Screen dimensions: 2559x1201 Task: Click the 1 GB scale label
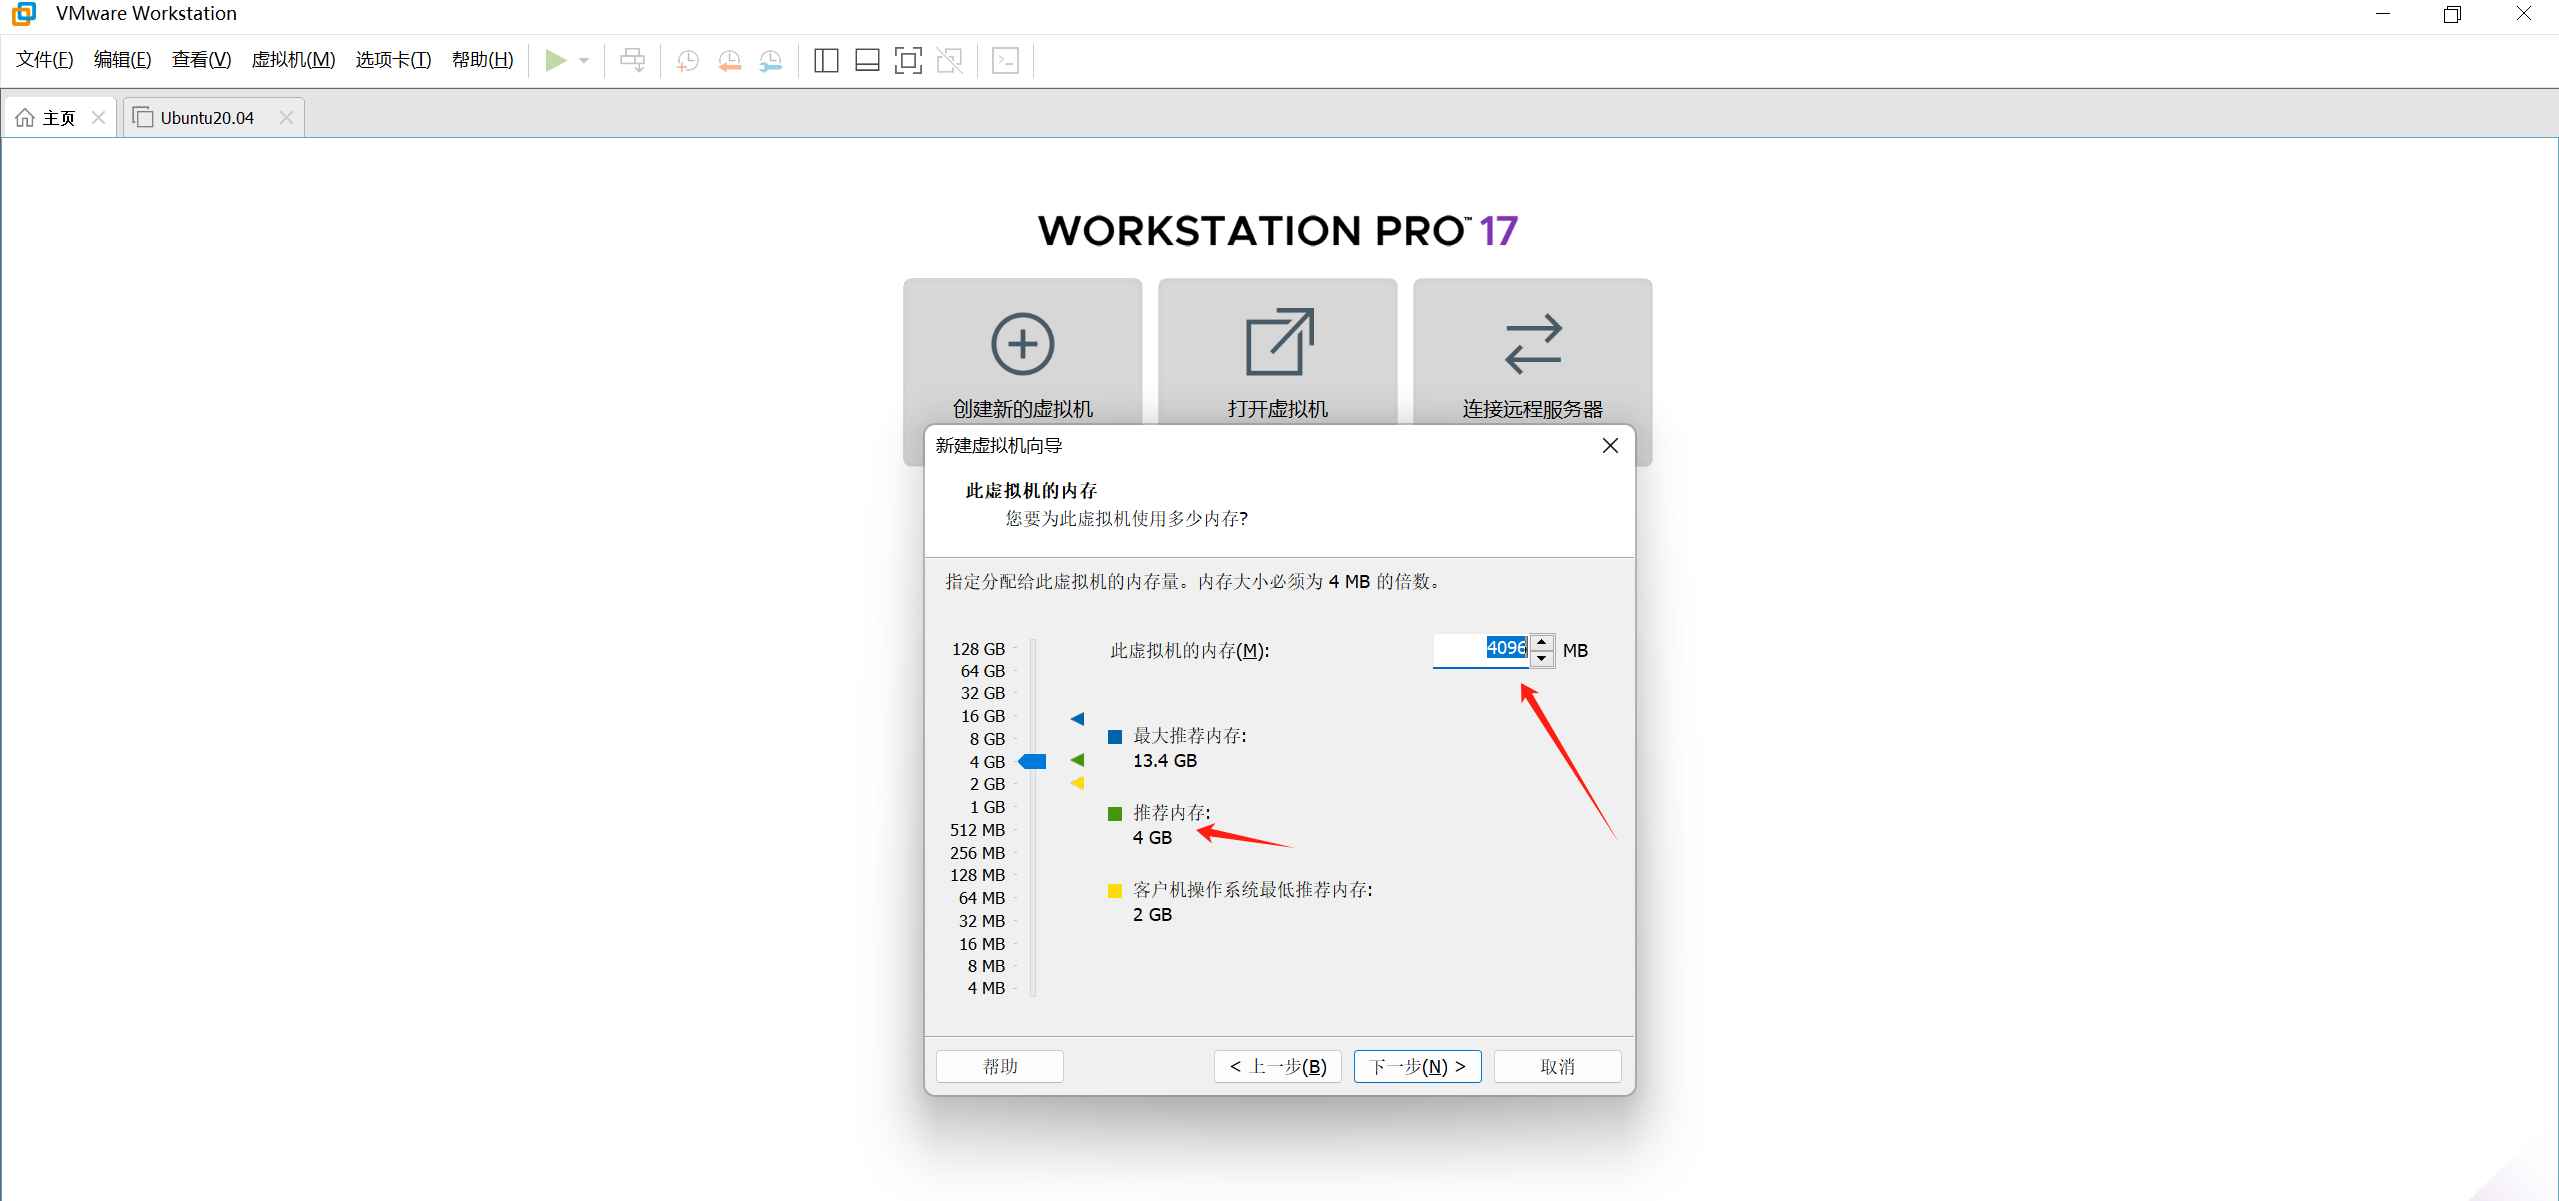[x=987, y=807]
